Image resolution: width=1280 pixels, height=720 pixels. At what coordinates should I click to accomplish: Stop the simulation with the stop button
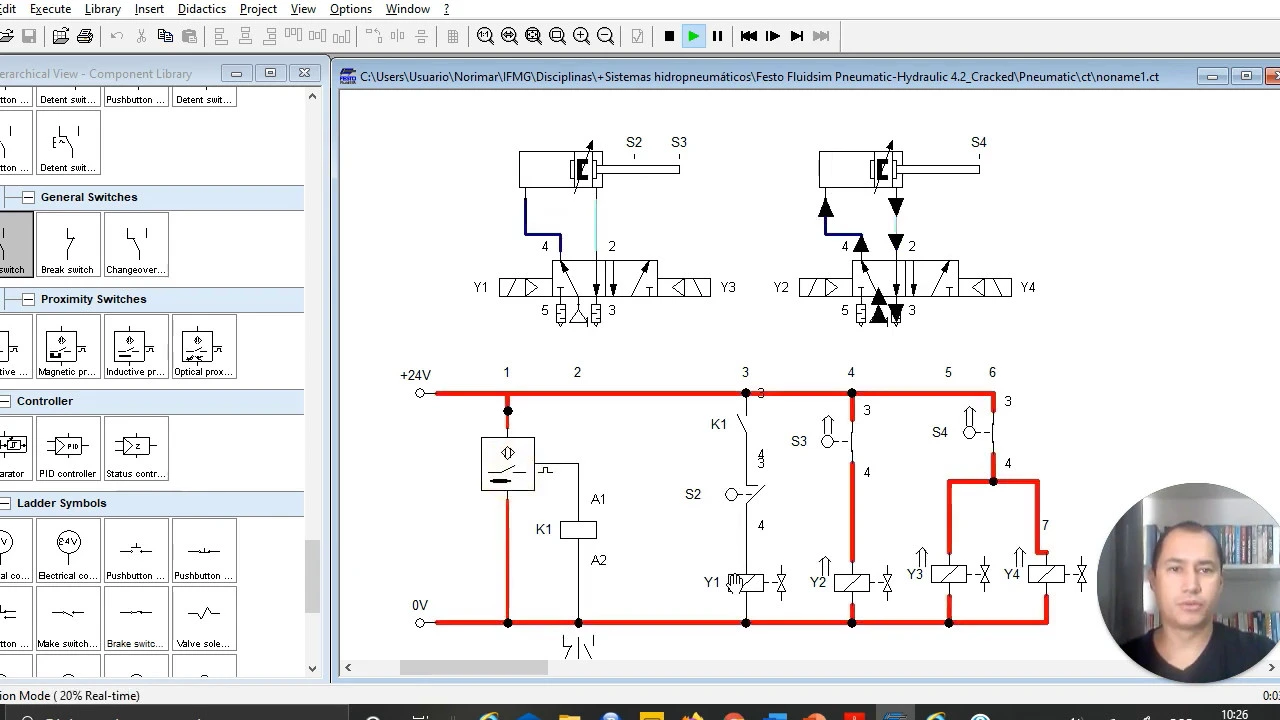[669, 36]
